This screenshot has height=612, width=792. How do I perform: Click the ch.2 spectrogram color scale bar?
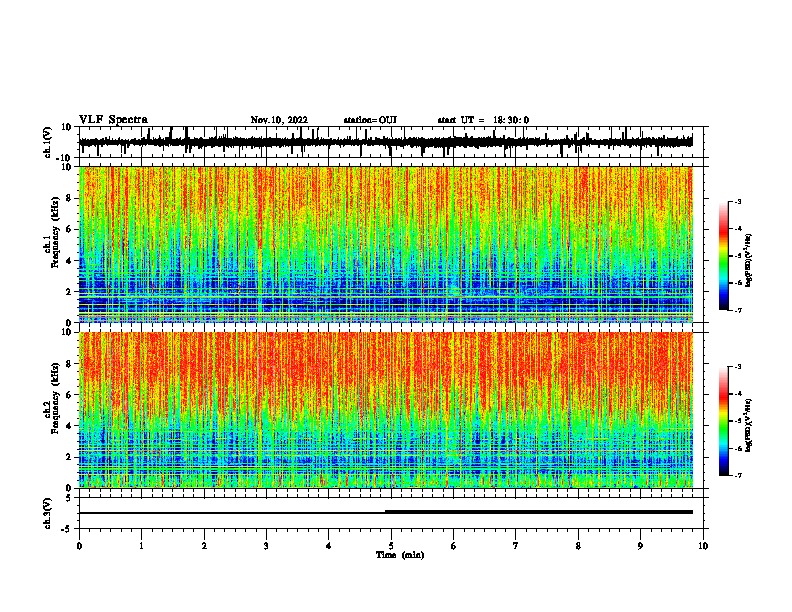(723, 421)
